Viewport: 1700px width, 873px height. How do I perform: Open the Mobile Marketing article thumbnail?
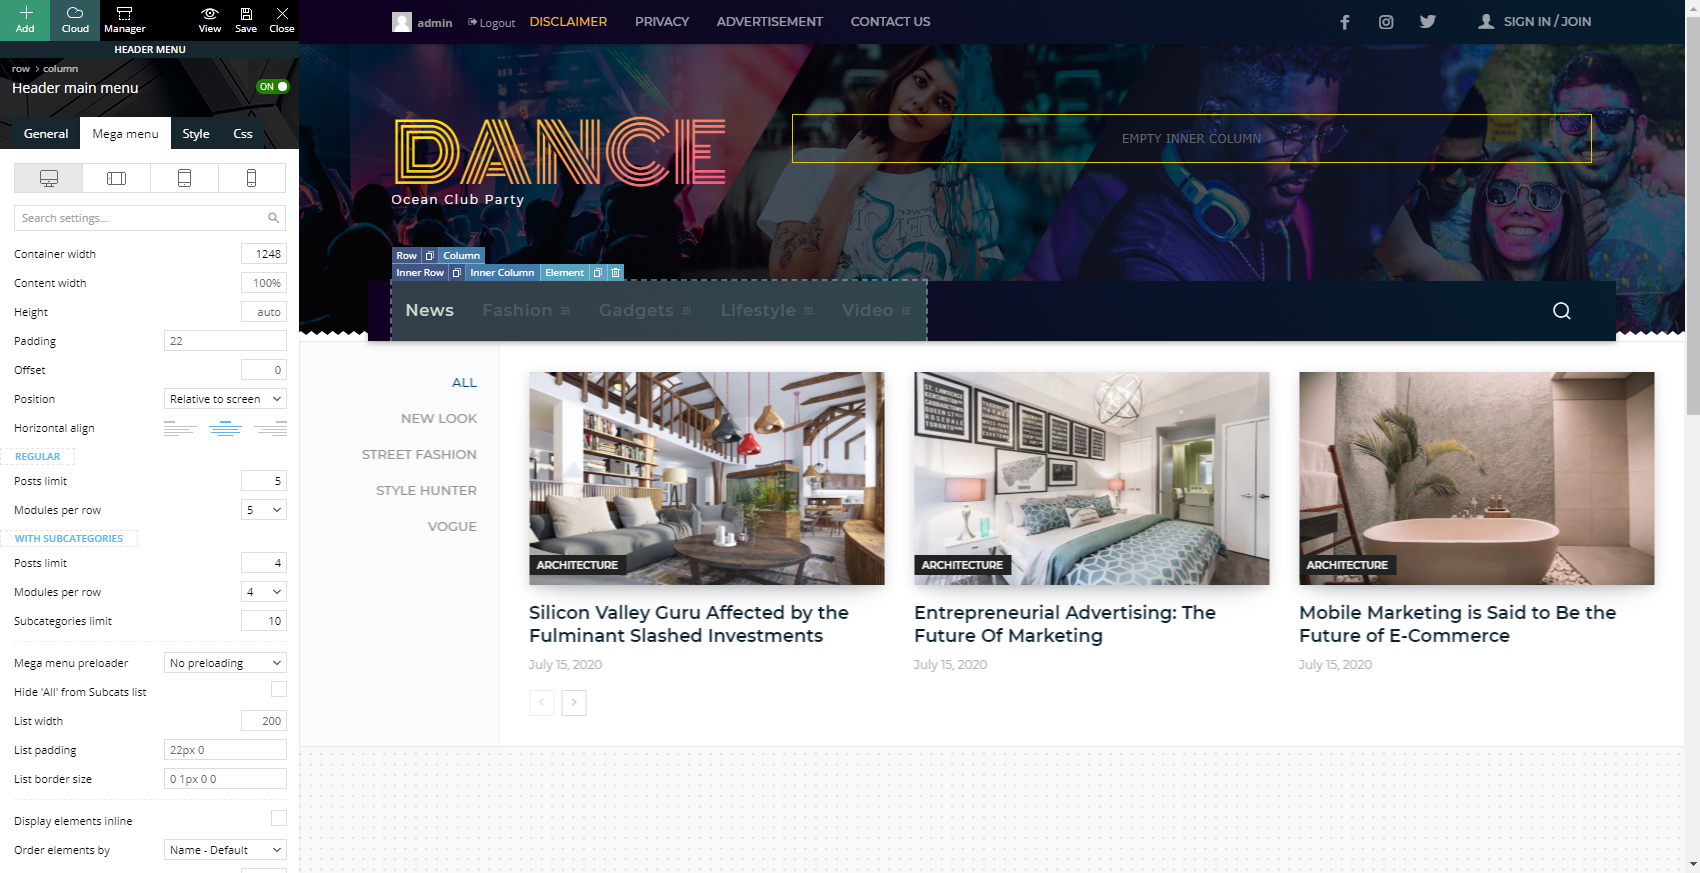click(1477, 479)
